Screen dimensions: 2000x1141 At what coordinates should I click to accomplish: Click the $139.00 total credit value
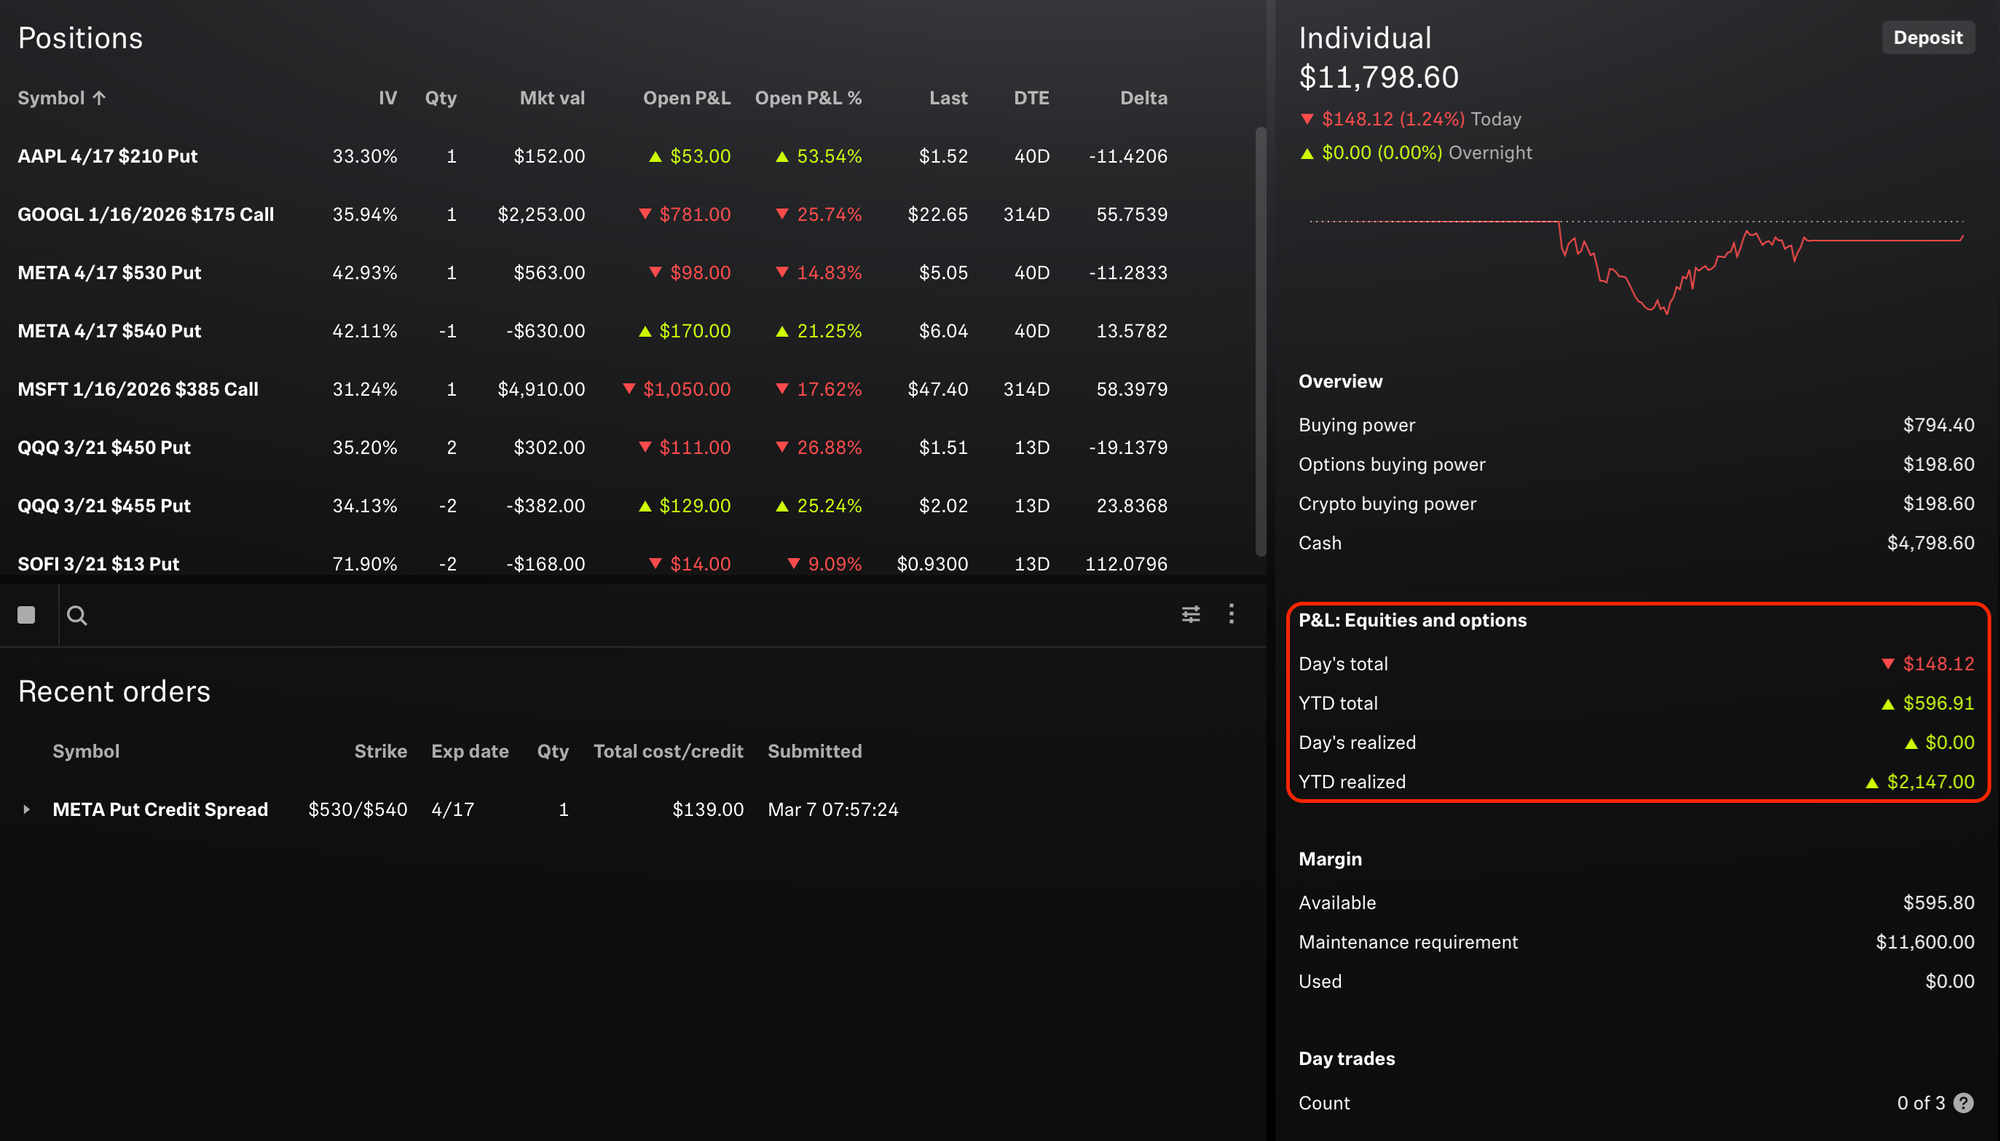[x=708, y=810]
